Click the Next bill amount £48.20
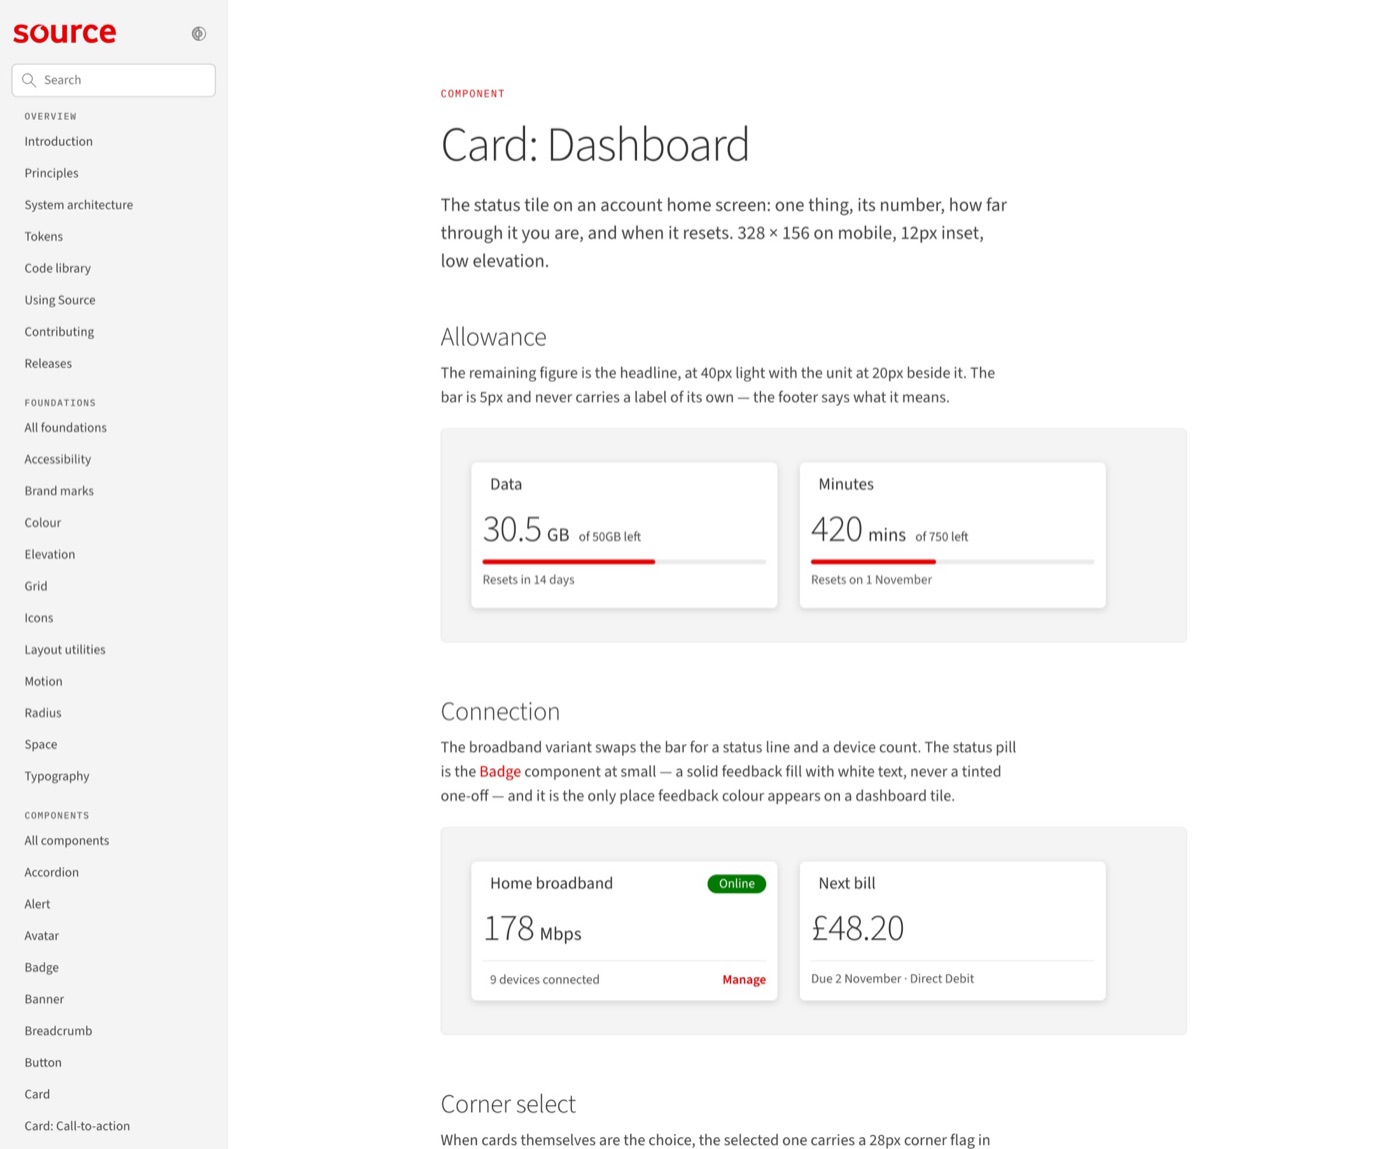Image resolution: width=1400 pixels, height=1149 pixels. (x=858, y=929)
